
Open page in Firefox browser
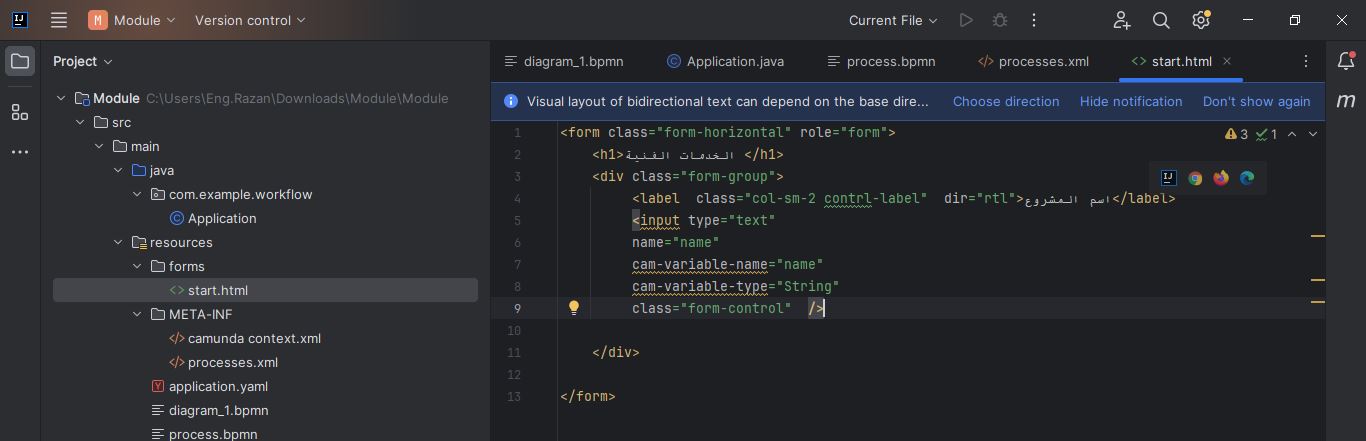click(x=1221, y=178)
